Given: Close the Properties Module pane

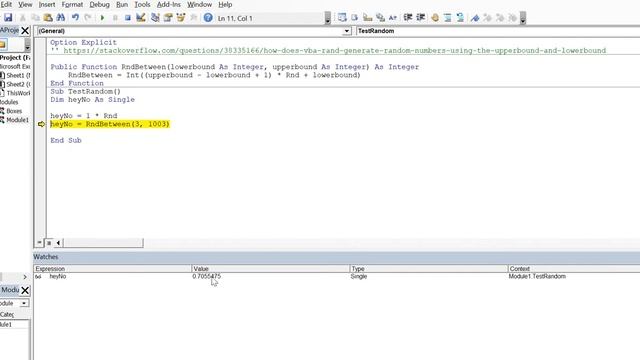Looking at the screenshot, I should [x=25, y=290].
